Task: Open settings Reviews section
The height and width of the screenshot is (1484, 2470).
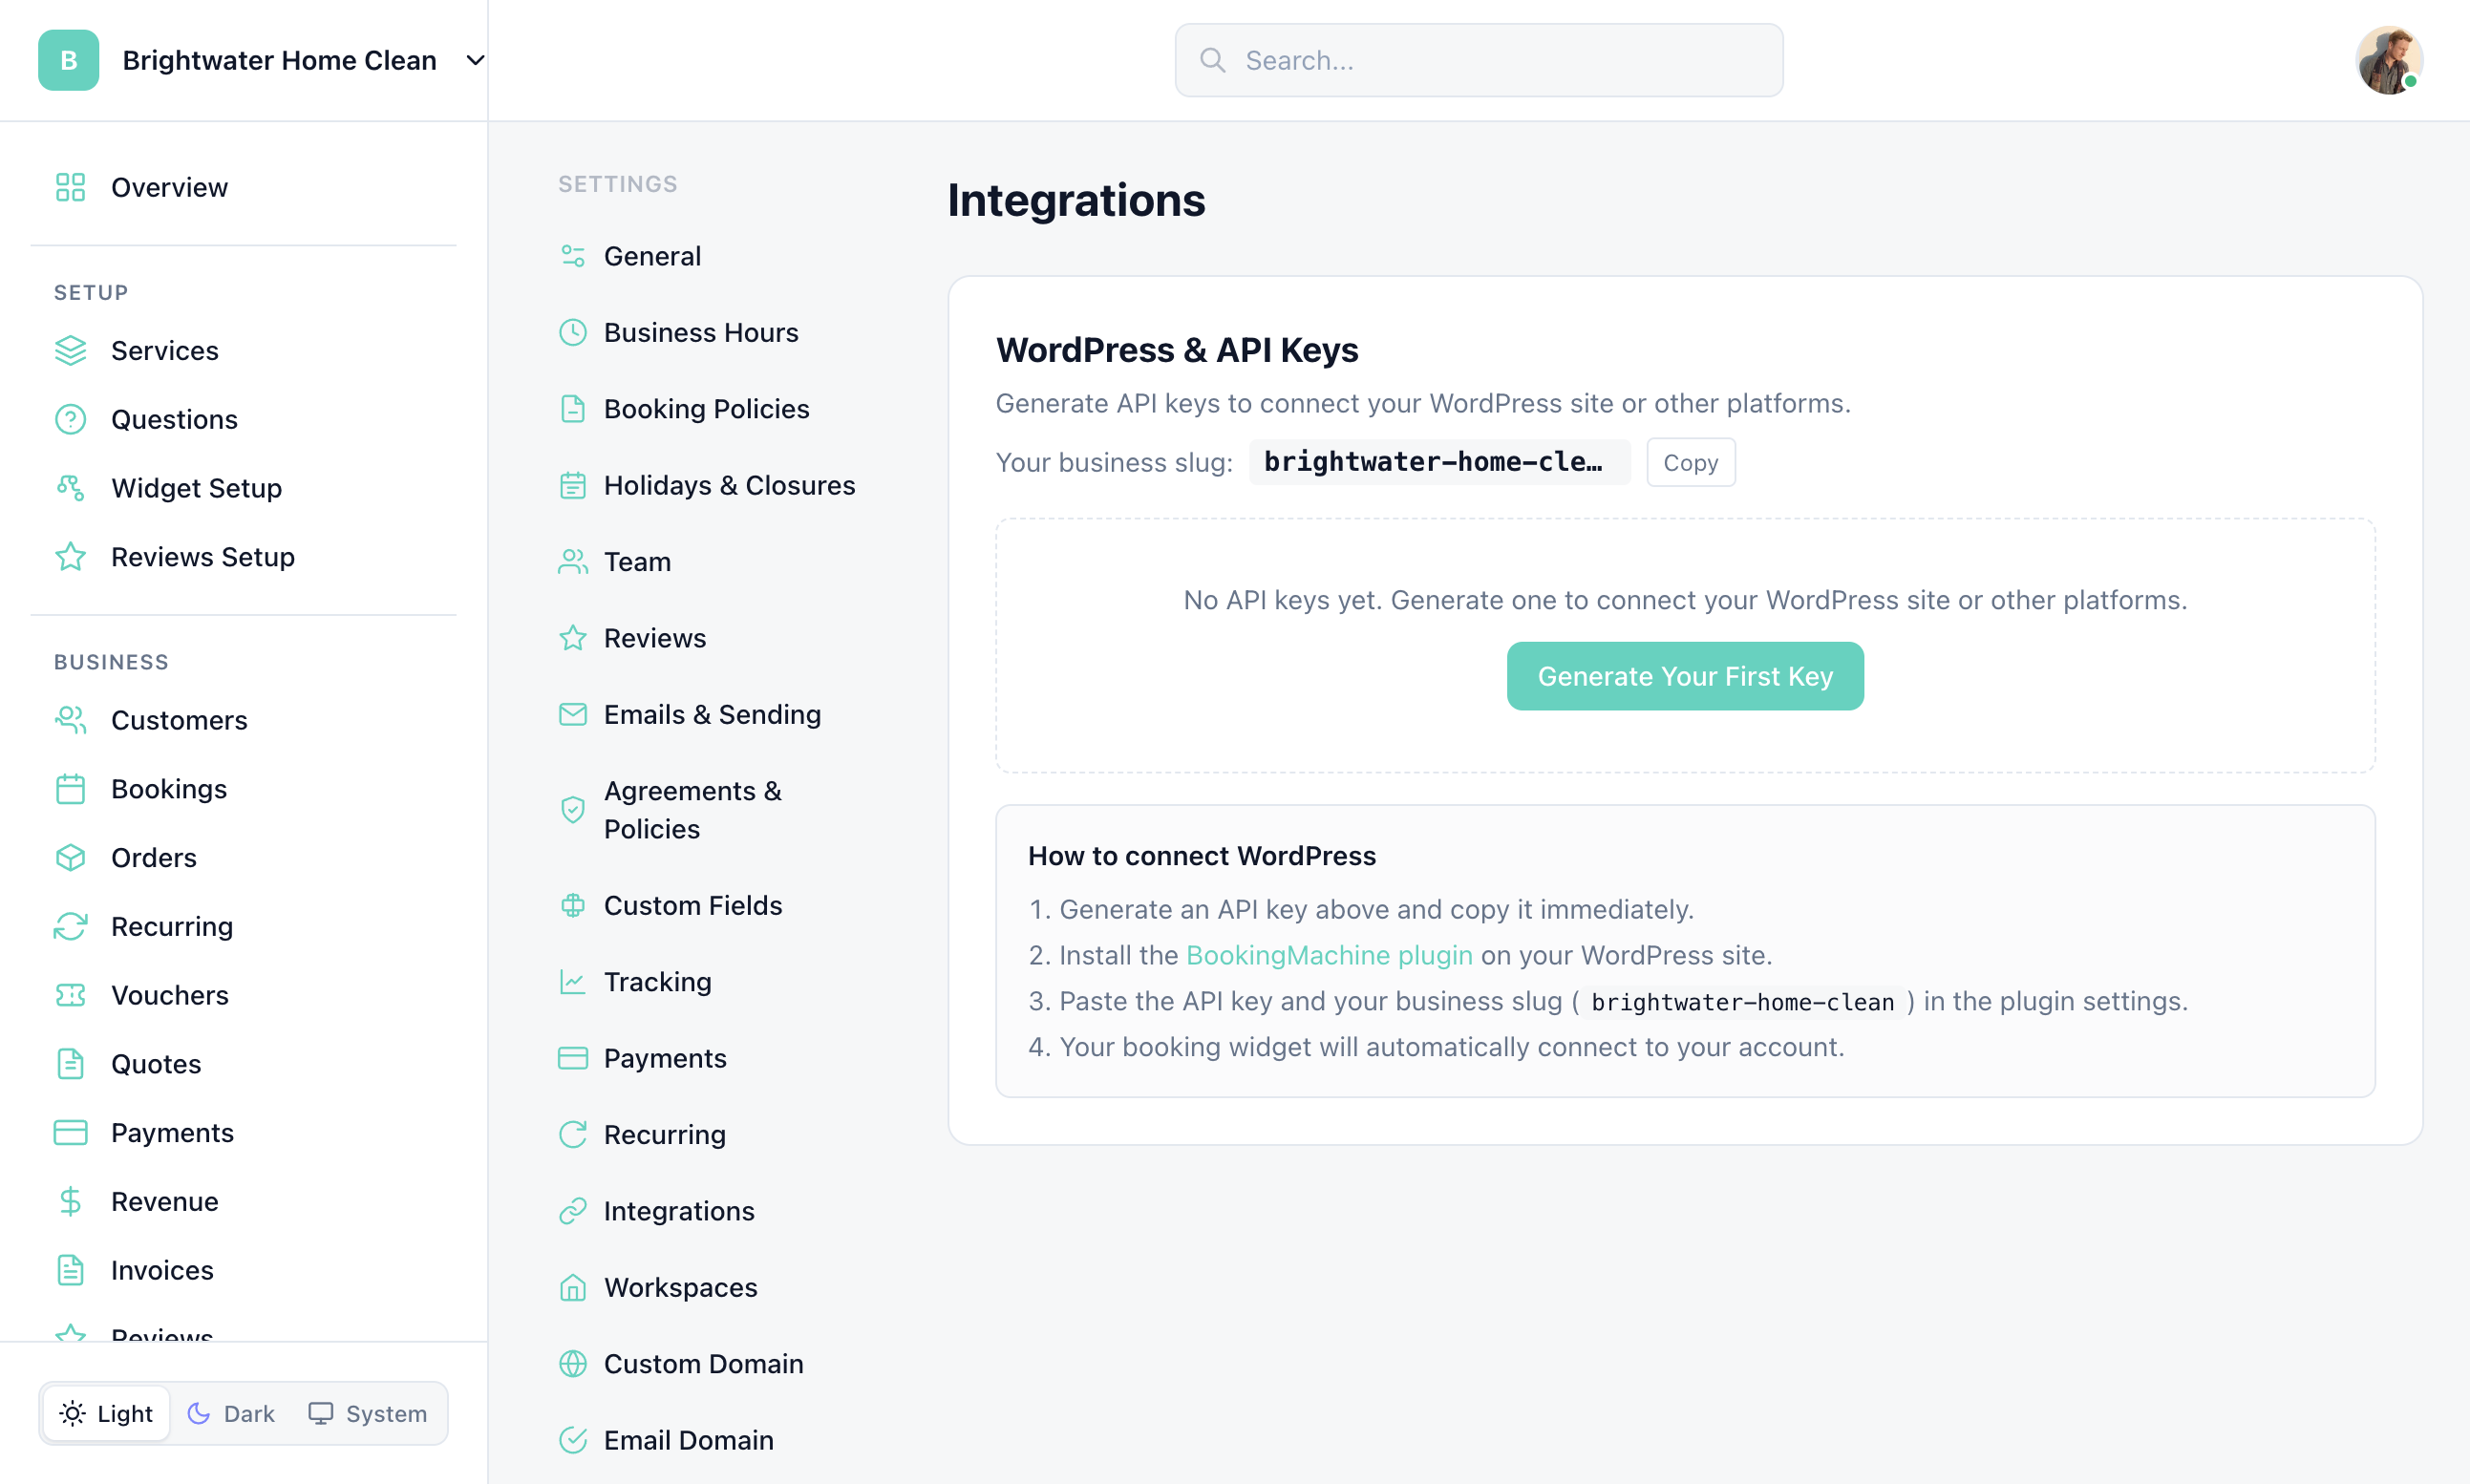Action: click(654, 638)
